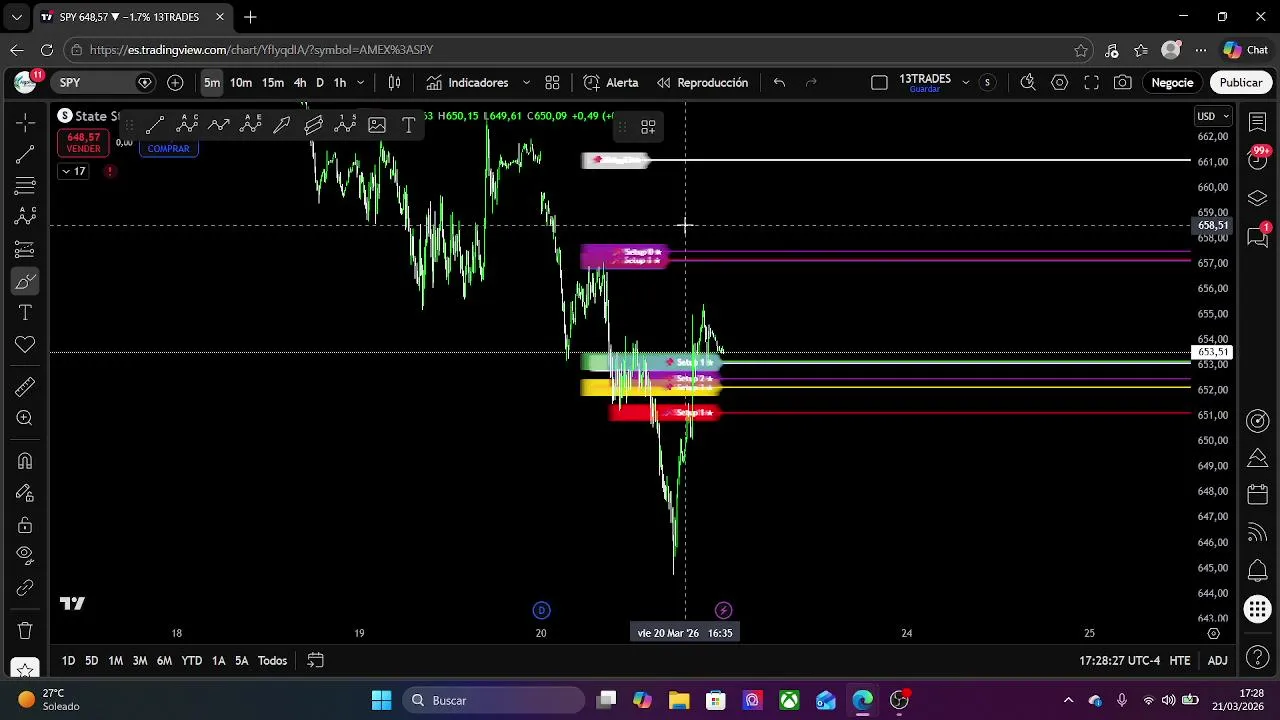Viewport: 1280px width, 720px height.
Task: Click the Publicar button
Action: click(x=1240, y=83)
